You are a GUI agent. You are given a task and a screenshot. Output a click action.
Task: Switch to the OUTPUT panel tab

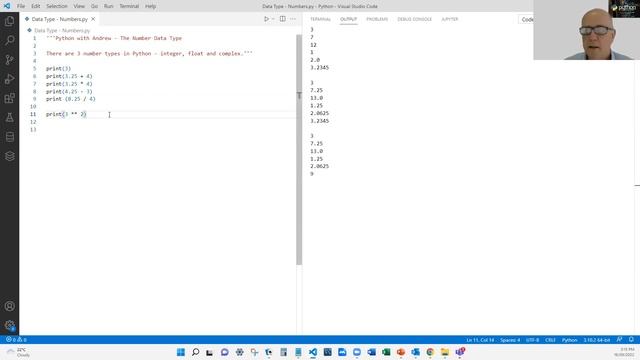pos(348,19)
